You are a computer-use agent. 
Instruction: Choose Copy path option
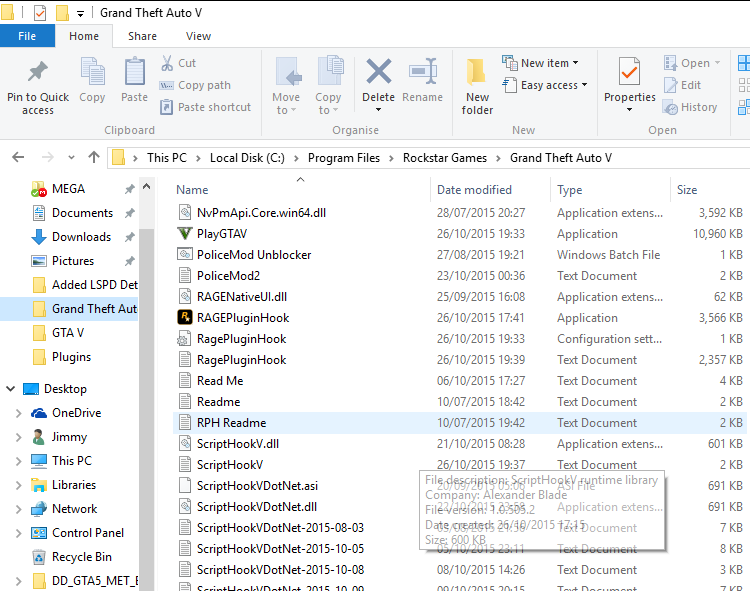pyautogui.click(x=195, y=85)
